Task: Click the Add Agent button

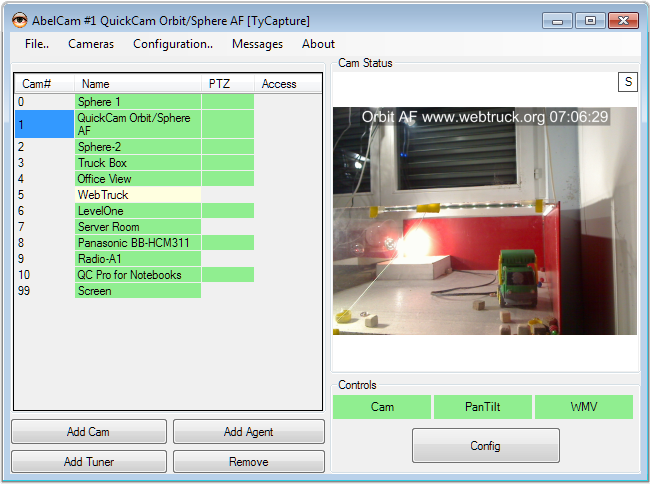Action: pyautogui.click(x=248, y=432)
